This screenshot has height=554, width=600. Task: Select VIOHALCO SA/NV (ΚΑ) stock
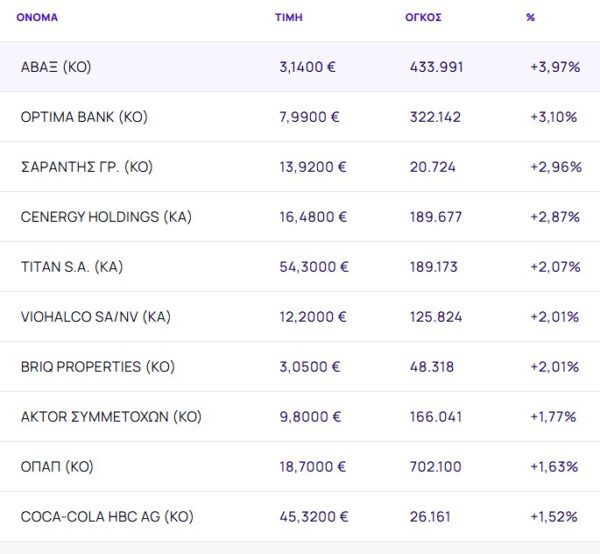click(x=96, y=317)
